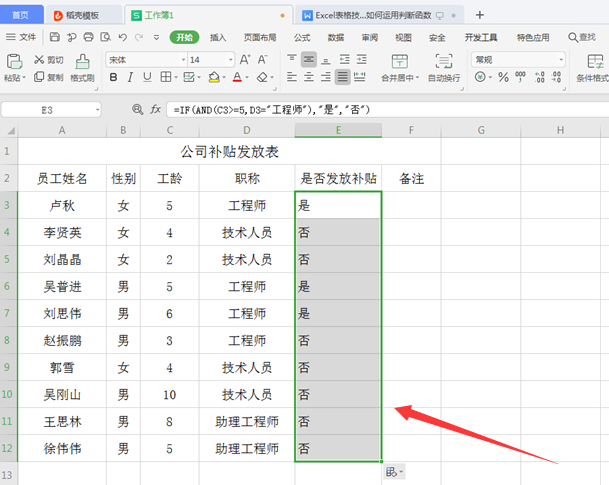
Task: Select cell containing 卢秋
Action: [x=62, y=205]
